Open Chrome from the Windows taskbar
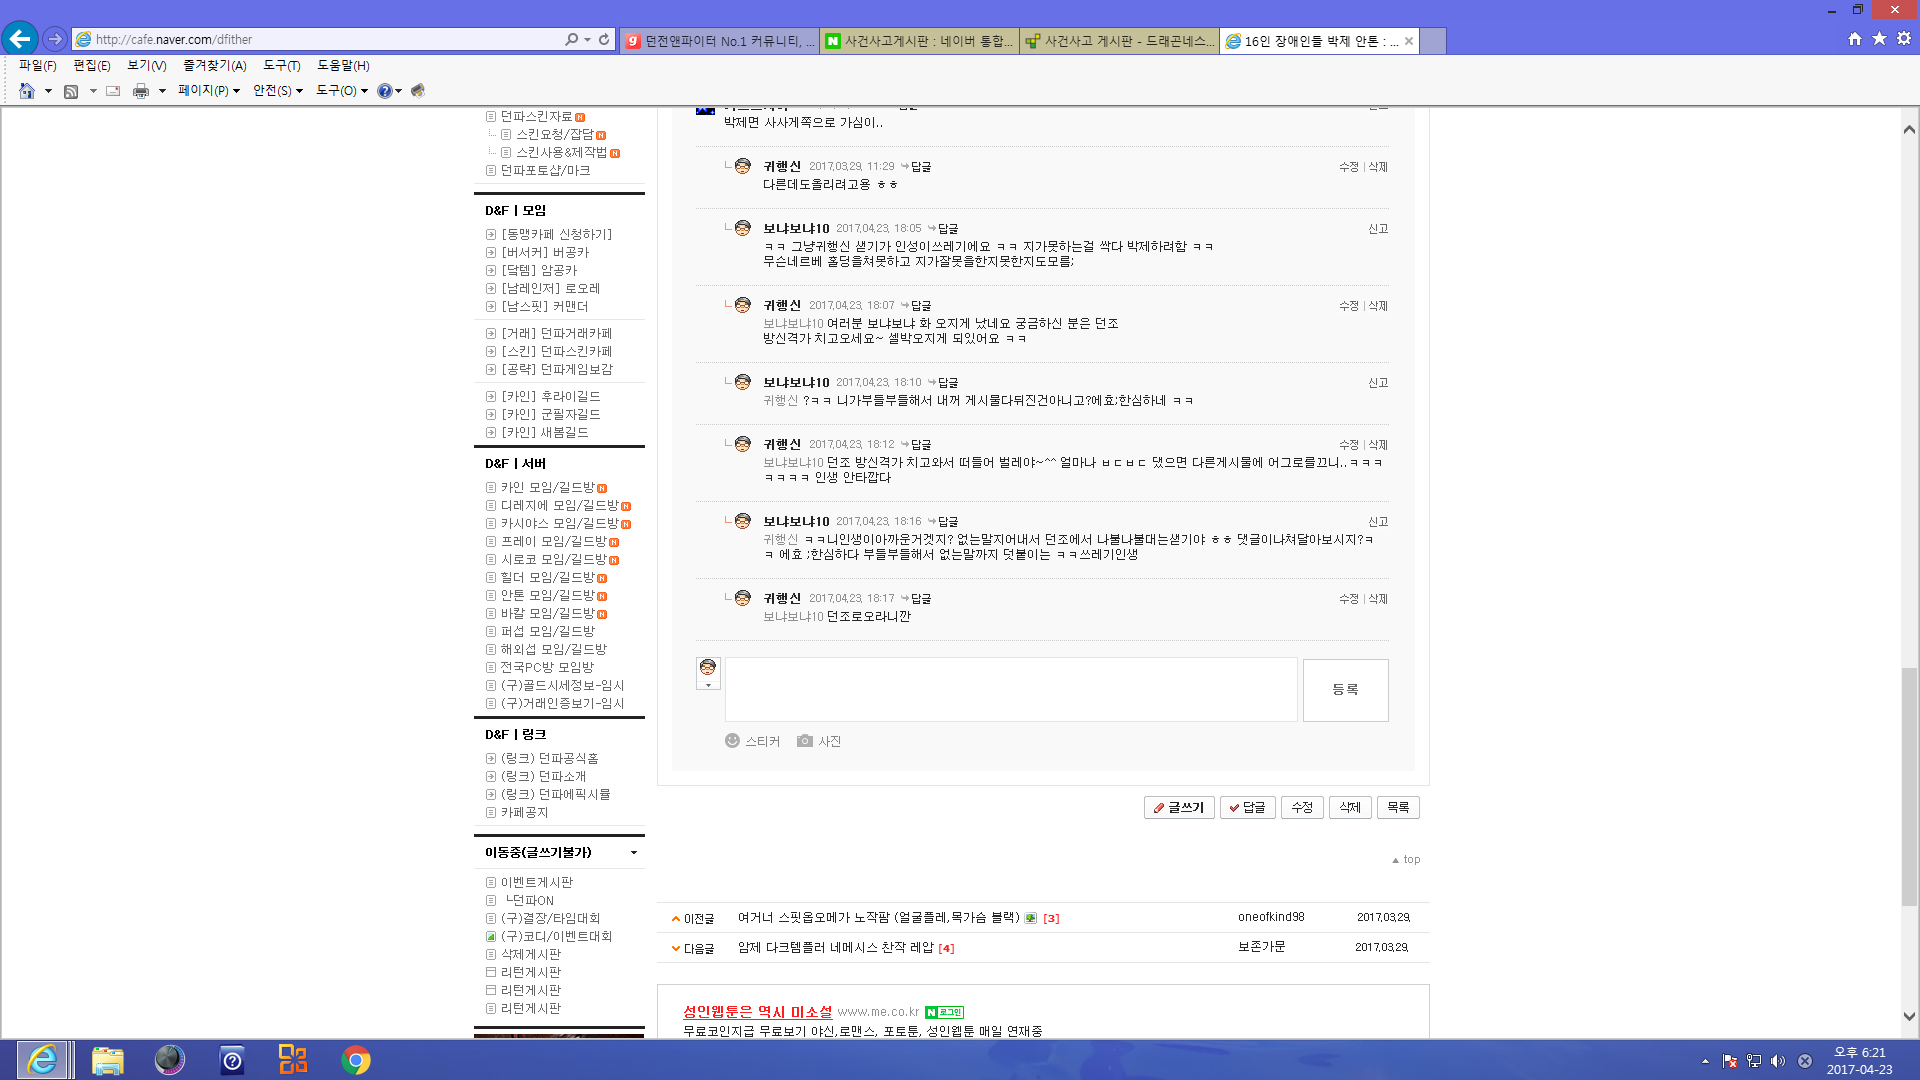Screen dimensions: 1920x1080 355,1059
